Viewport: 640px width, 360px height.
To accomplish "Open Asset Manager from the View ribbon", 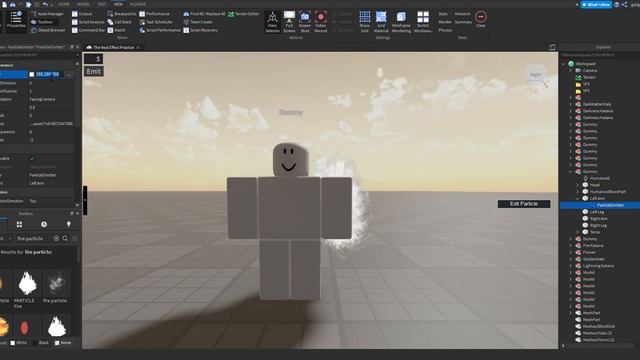I will click(47, 14).
